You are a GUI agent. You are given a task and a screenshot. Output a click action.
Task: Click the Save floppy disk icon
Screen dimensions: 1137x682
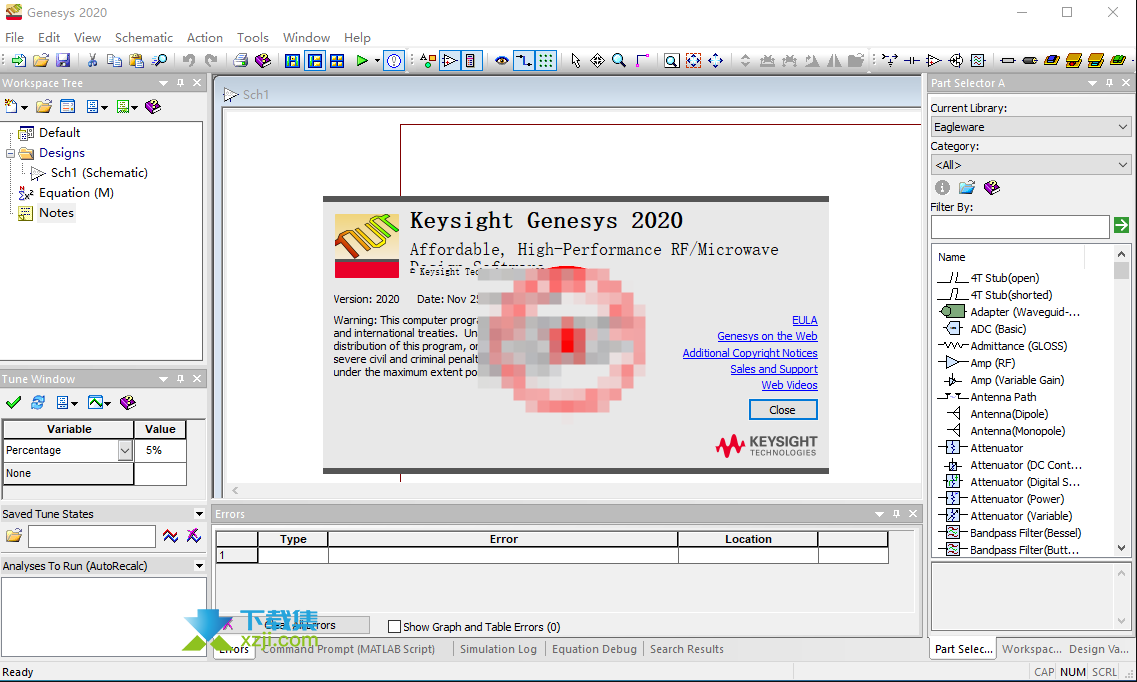coord(63,61)
